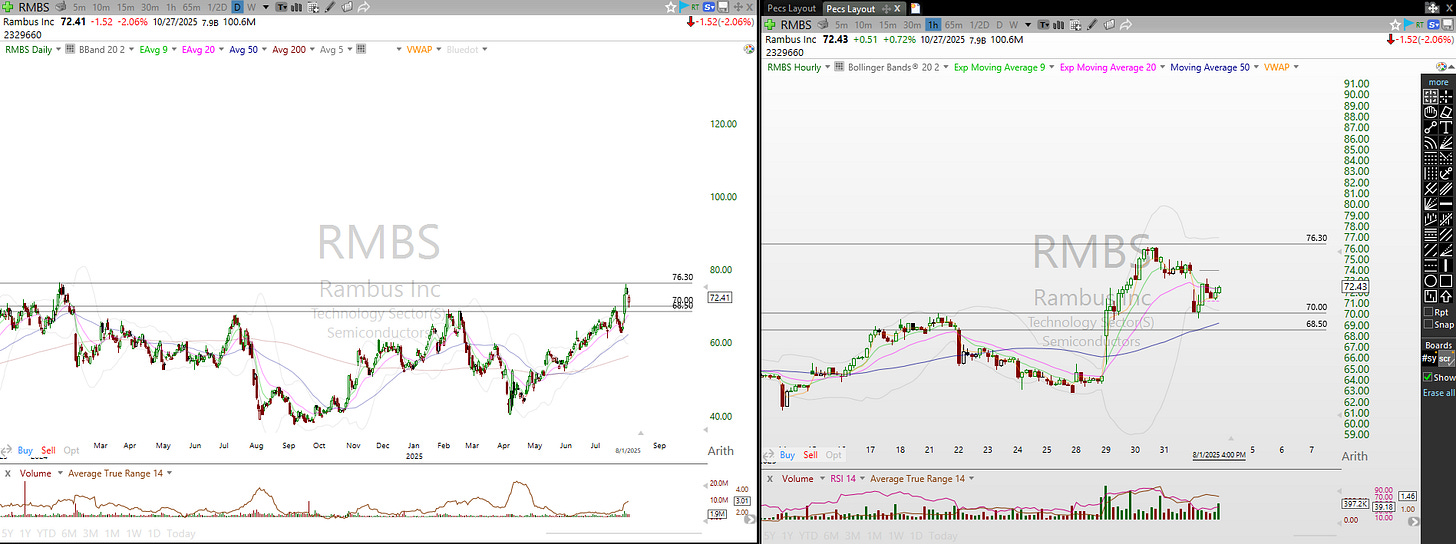Image resolution: width=1456 pixels, height=544 pixels.
Task: Select the trendline drawing tool
Action: point(1430,126)
